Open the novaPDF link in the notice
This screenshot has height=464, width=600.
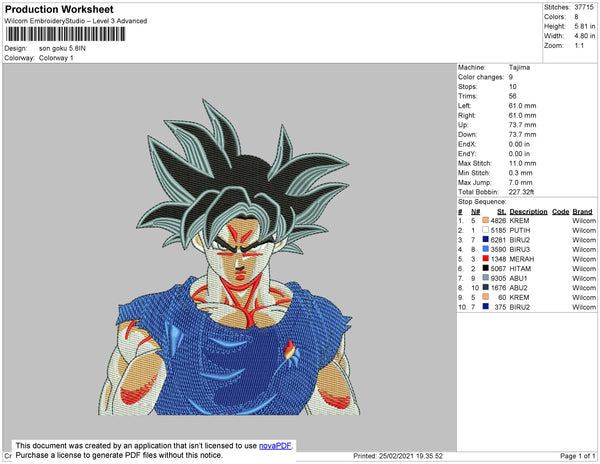[x=275, y=446]
